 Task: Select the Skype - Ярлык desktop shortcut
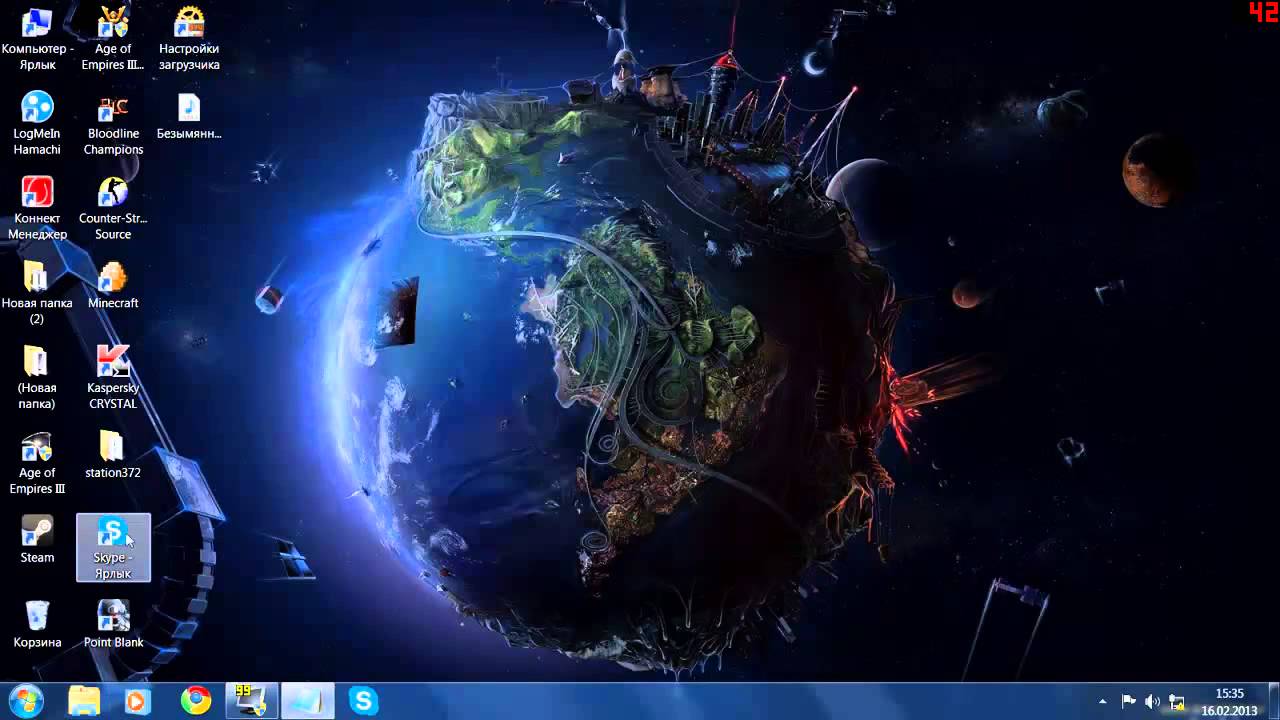point(113,548)
